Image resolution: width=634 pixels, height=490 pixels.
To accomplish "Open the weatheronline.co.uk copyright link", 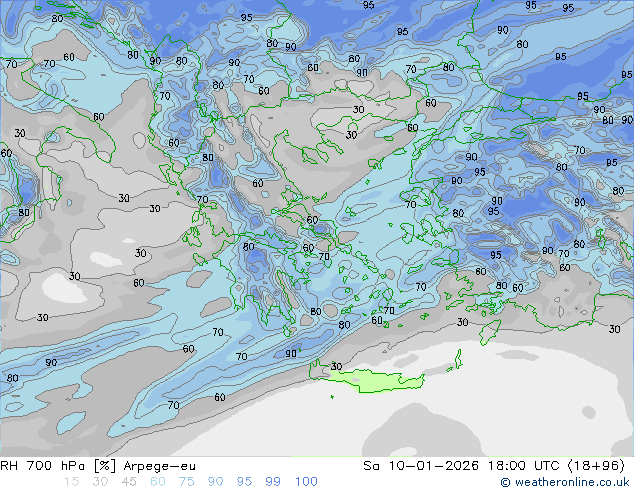I will (x=564, y=482).
